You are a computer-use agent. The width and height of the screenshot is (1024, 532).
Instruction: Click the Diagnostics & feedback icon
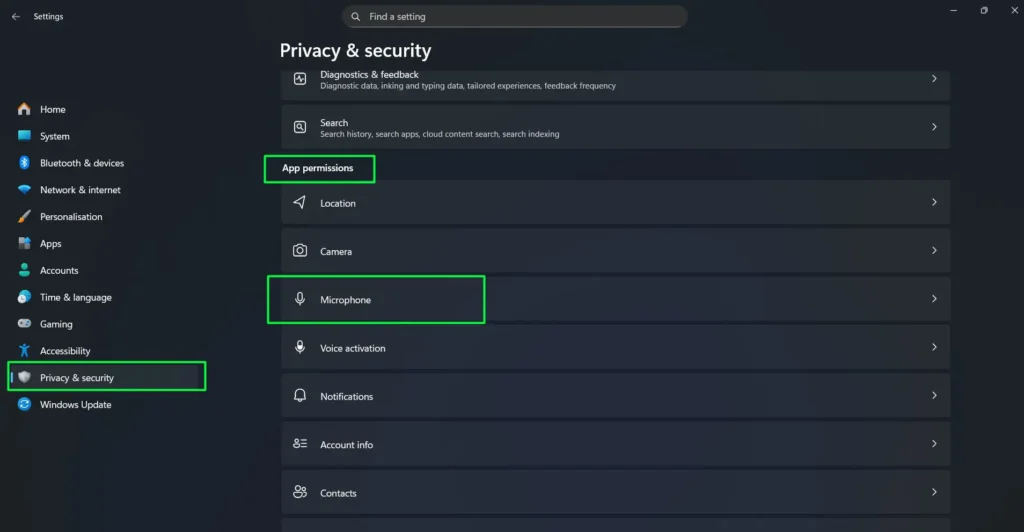[x=300, y=79]
